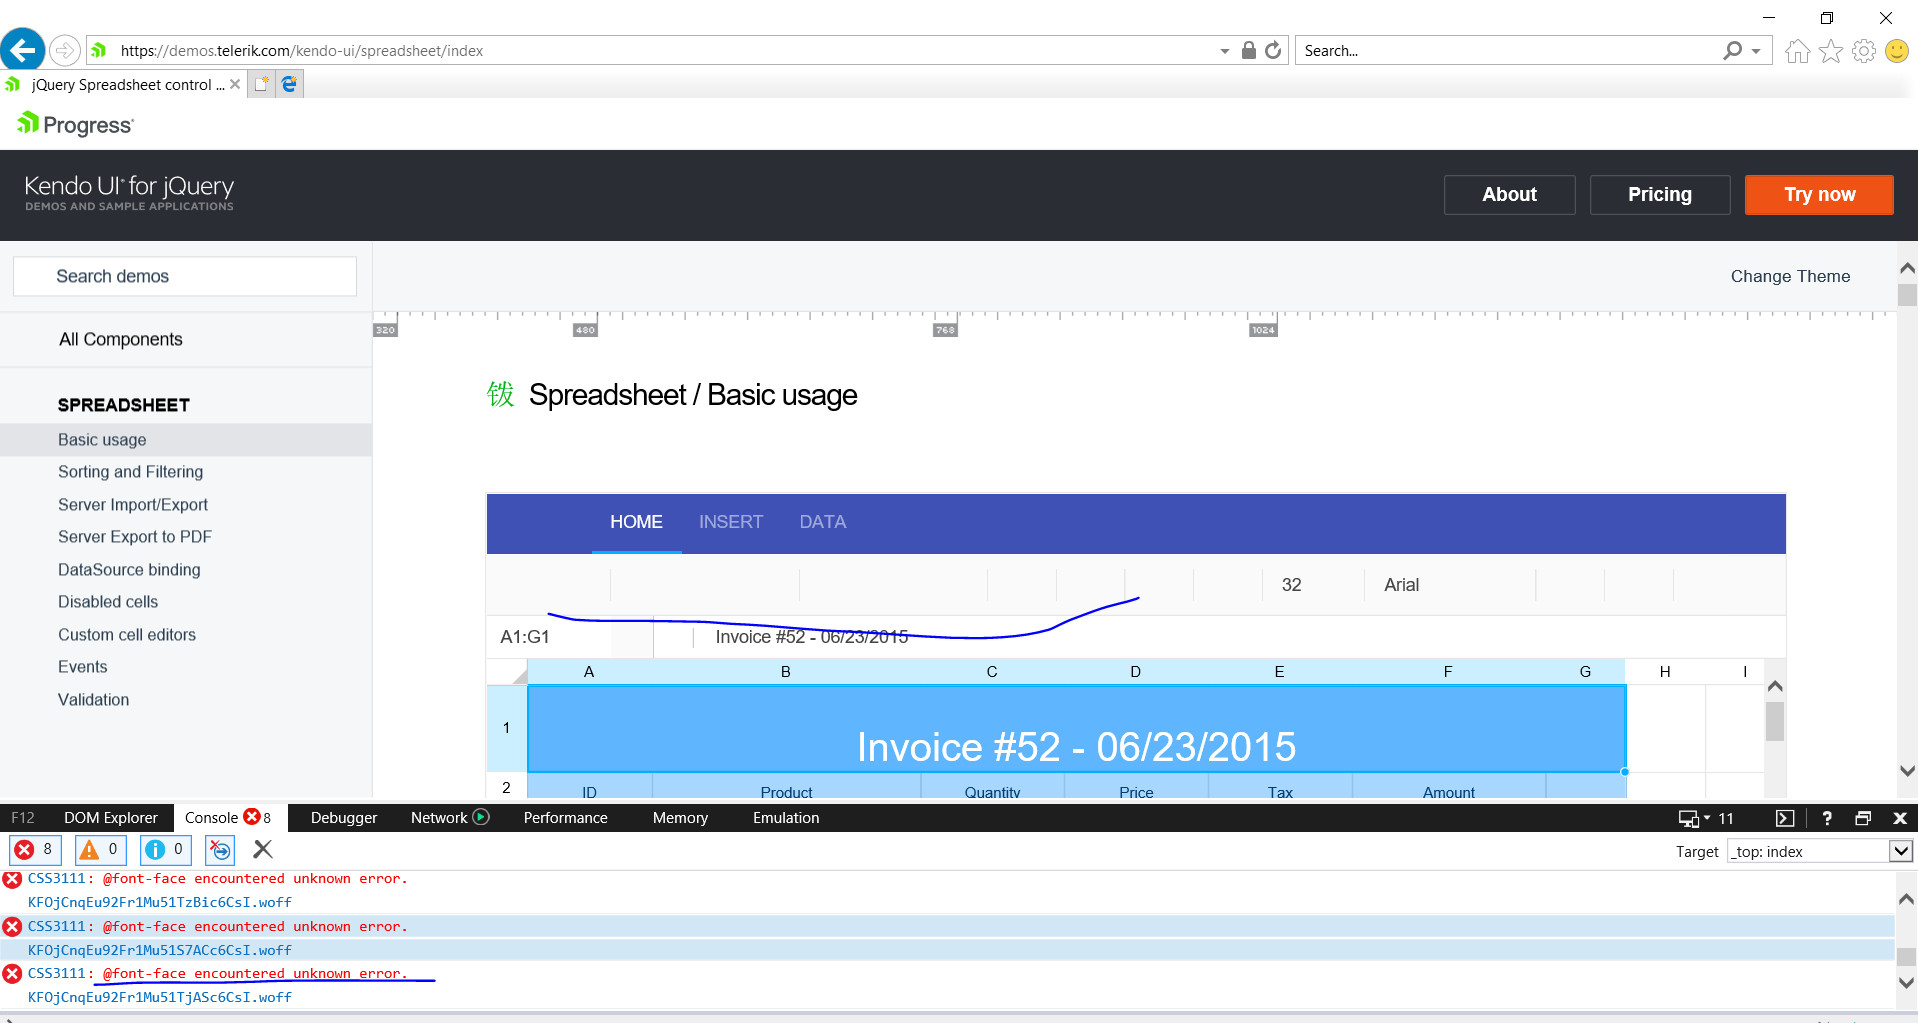Screen dimensions: 1918x1023
Task: Open the Validation demo link
Action: [x=93, y=700]
